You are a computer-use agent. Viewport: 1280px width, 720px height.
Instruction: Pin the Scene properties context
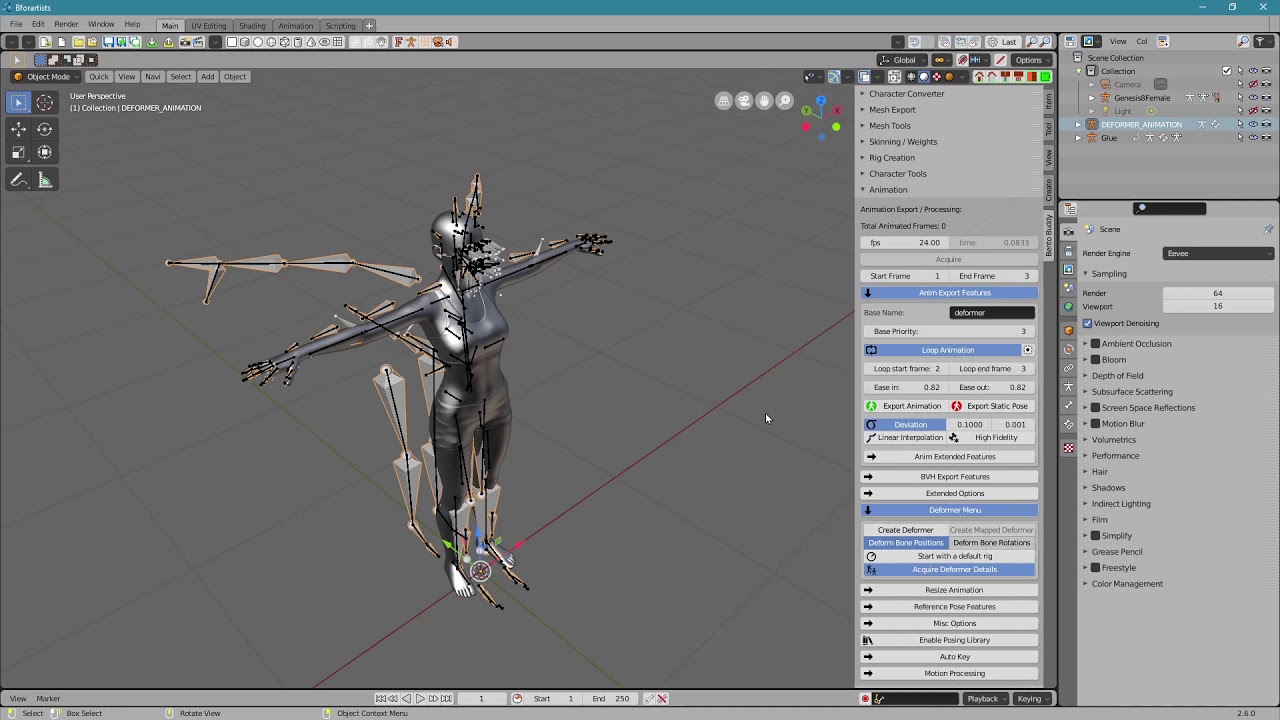pyautogui.click(x=1268, y=229)
